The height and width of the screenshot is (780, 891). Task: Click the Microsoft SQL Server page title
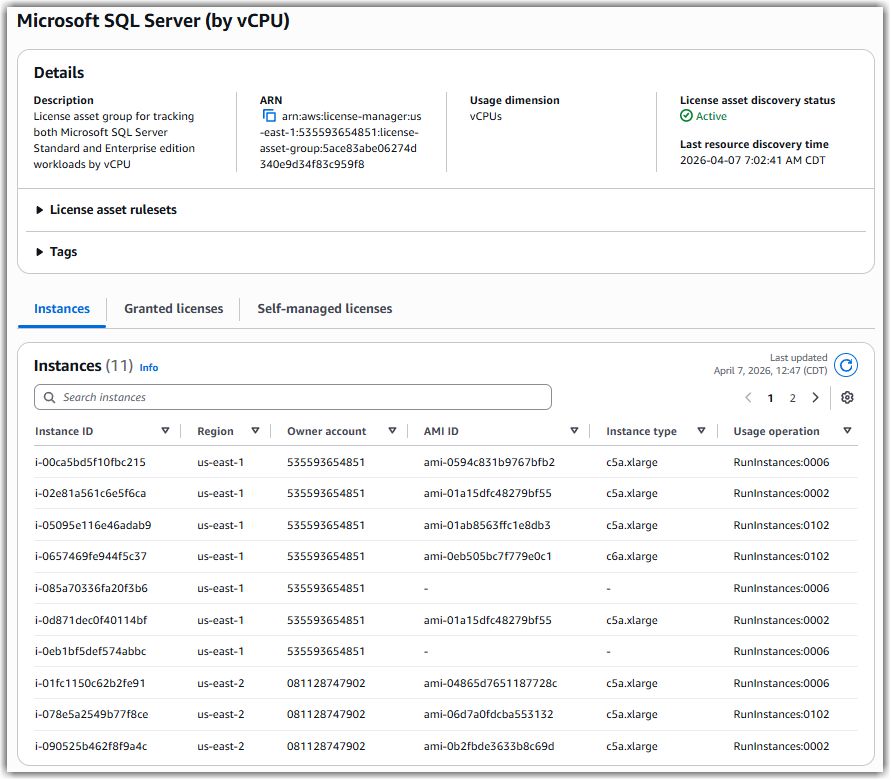(x=153, y=20)
